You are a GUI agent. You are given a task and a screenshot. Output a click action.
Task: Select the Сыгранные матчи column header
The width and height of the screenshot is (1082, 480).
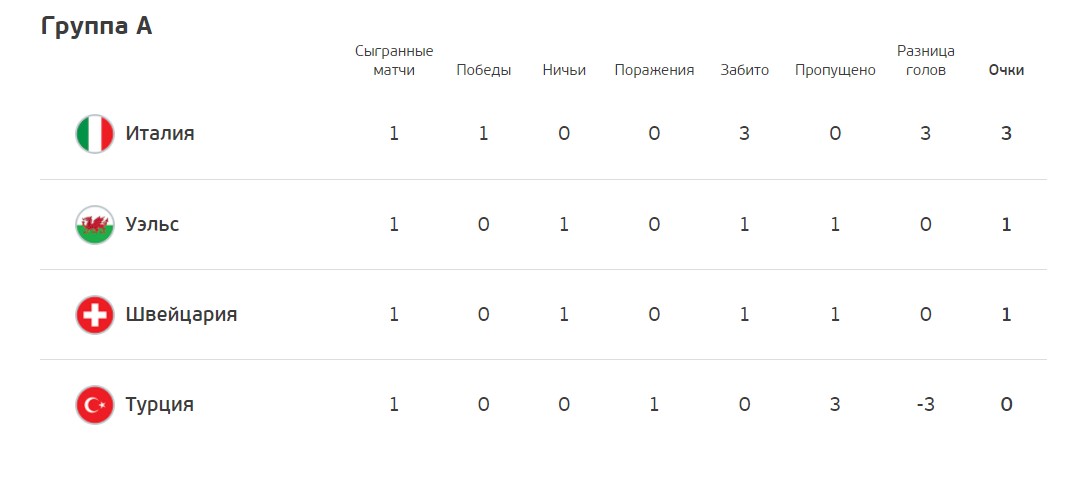click(x=394, y=61)
